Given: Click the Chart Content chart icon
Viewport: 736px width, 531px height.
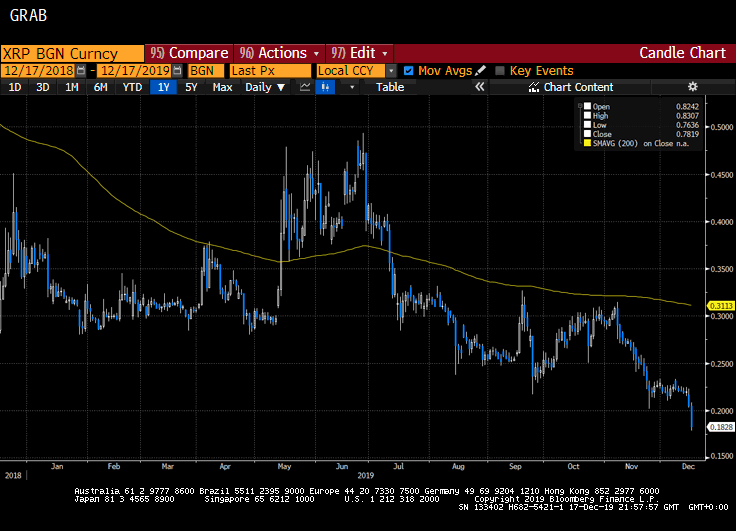Looking at the screenshot, I should [x=534, y=87].
